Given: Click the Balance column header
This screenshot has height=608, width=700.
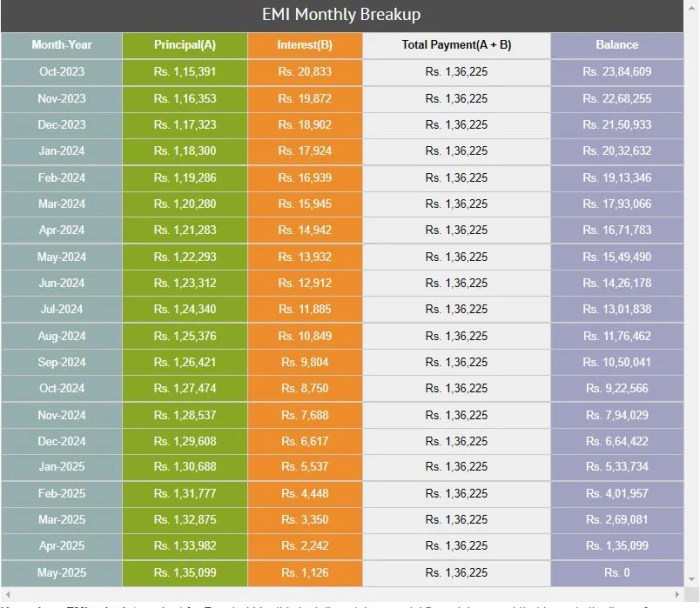Looking at the screenshot, I should pos(617,45).
